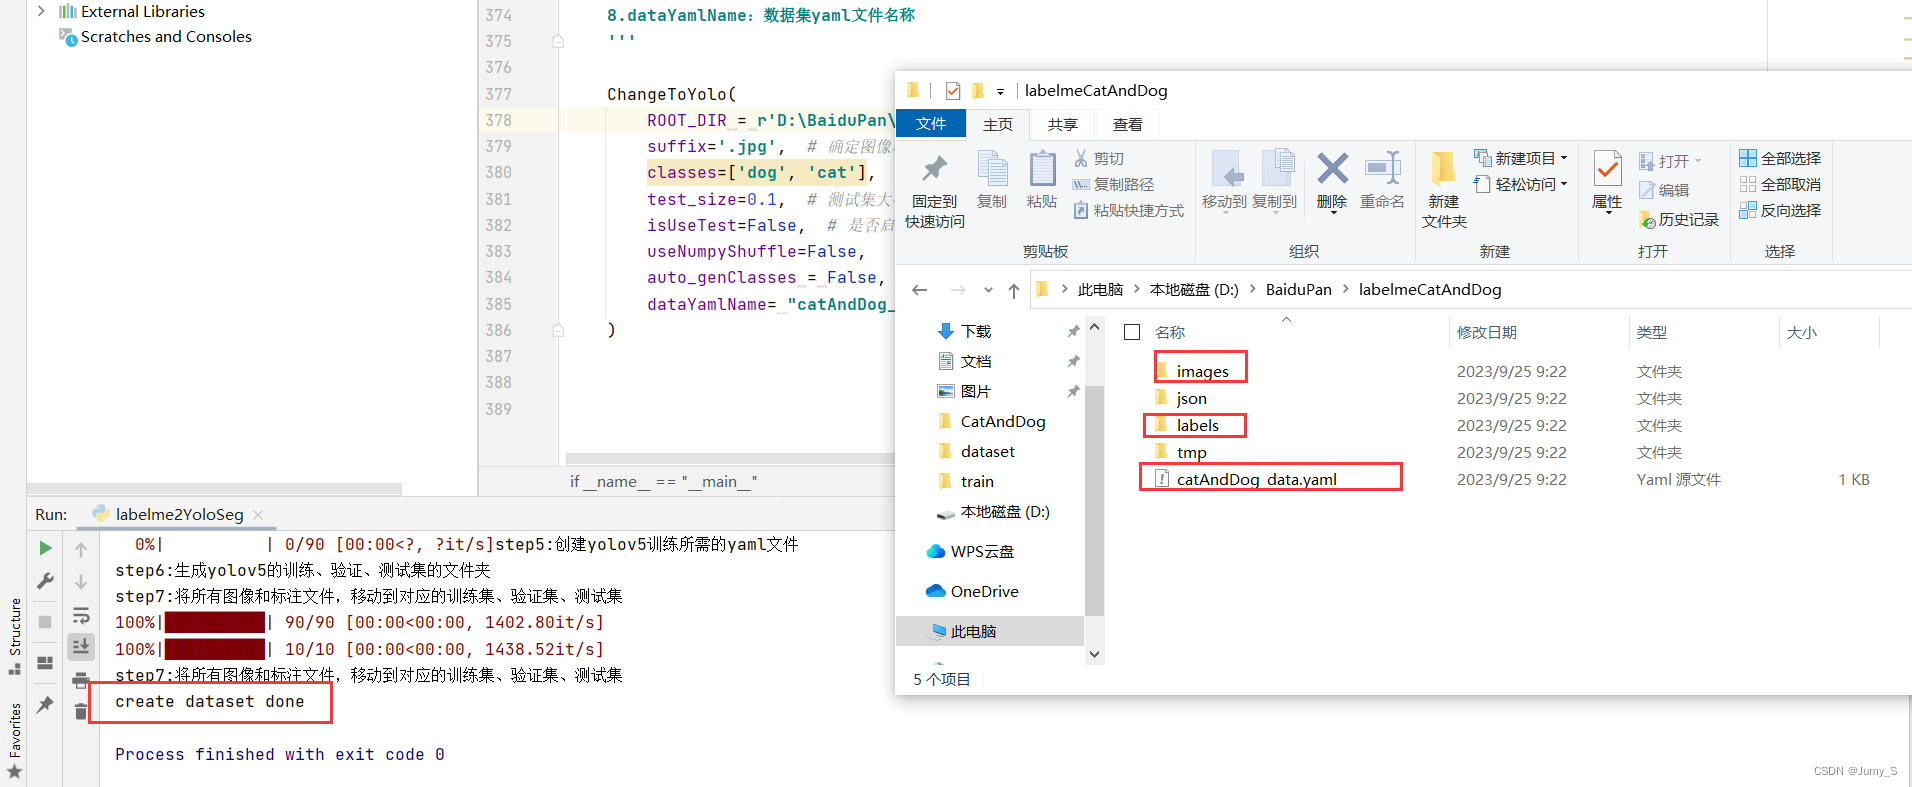Open the 文件 ribbon tab in Explorer
This screenshot has width=1912, height=787.
(931, 123)
